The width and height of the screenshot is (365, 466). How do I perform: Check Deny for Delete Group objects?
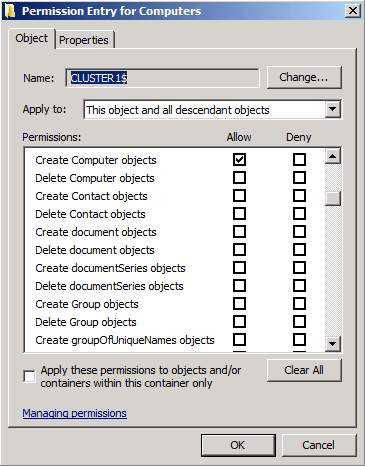299,322
